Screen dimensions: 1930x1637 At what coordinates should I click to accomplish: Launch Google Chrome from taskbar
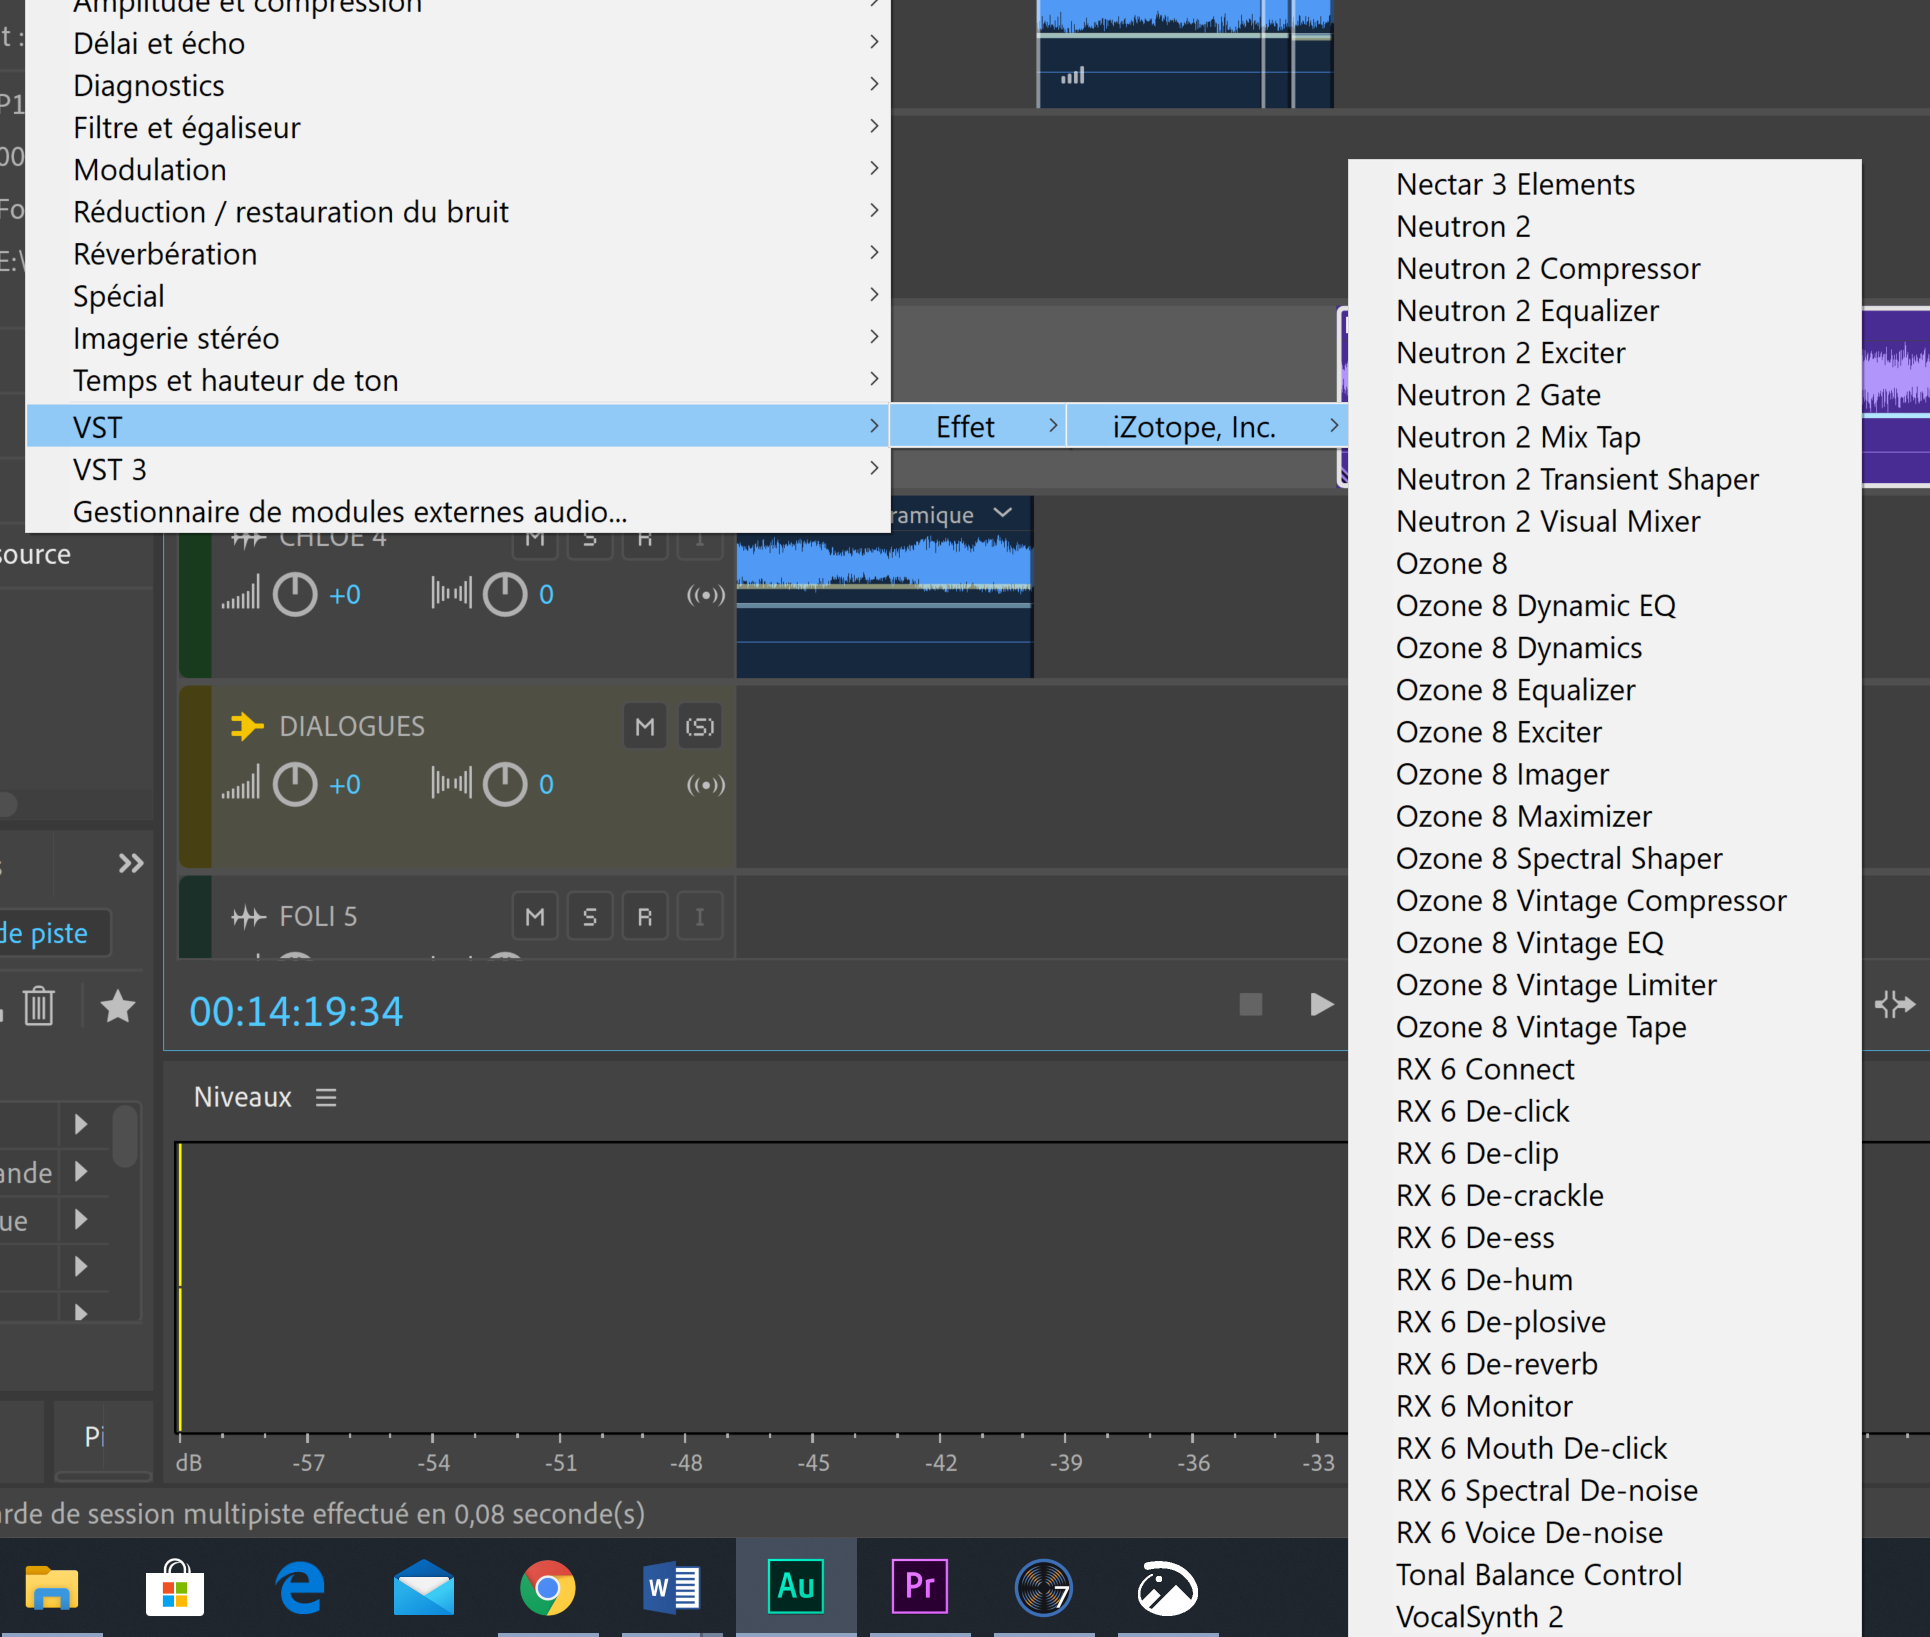(547, 1587)
